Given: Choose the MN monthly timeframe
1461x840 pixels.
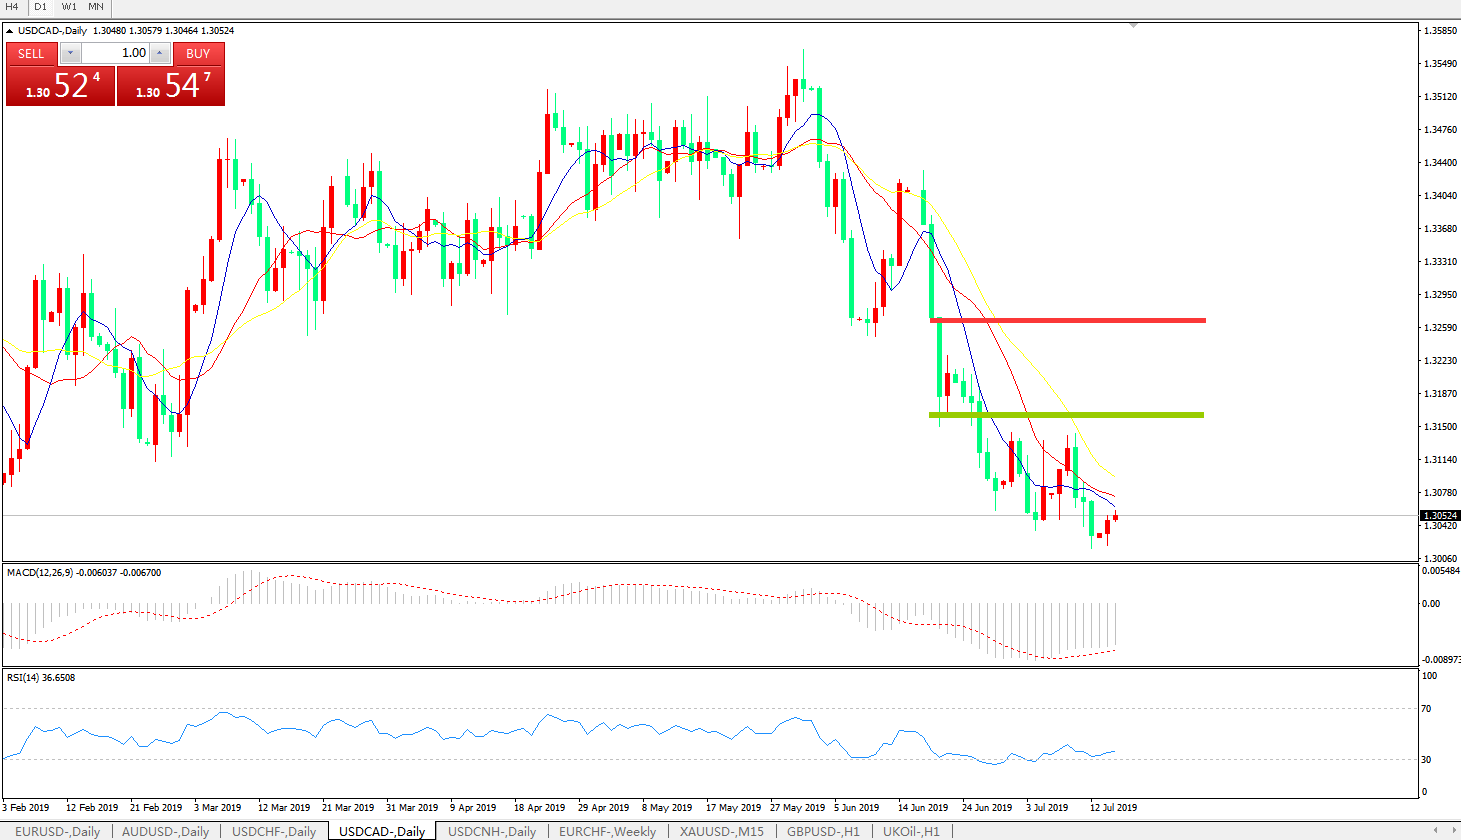Looking at the screenshot, I should 96,7.
